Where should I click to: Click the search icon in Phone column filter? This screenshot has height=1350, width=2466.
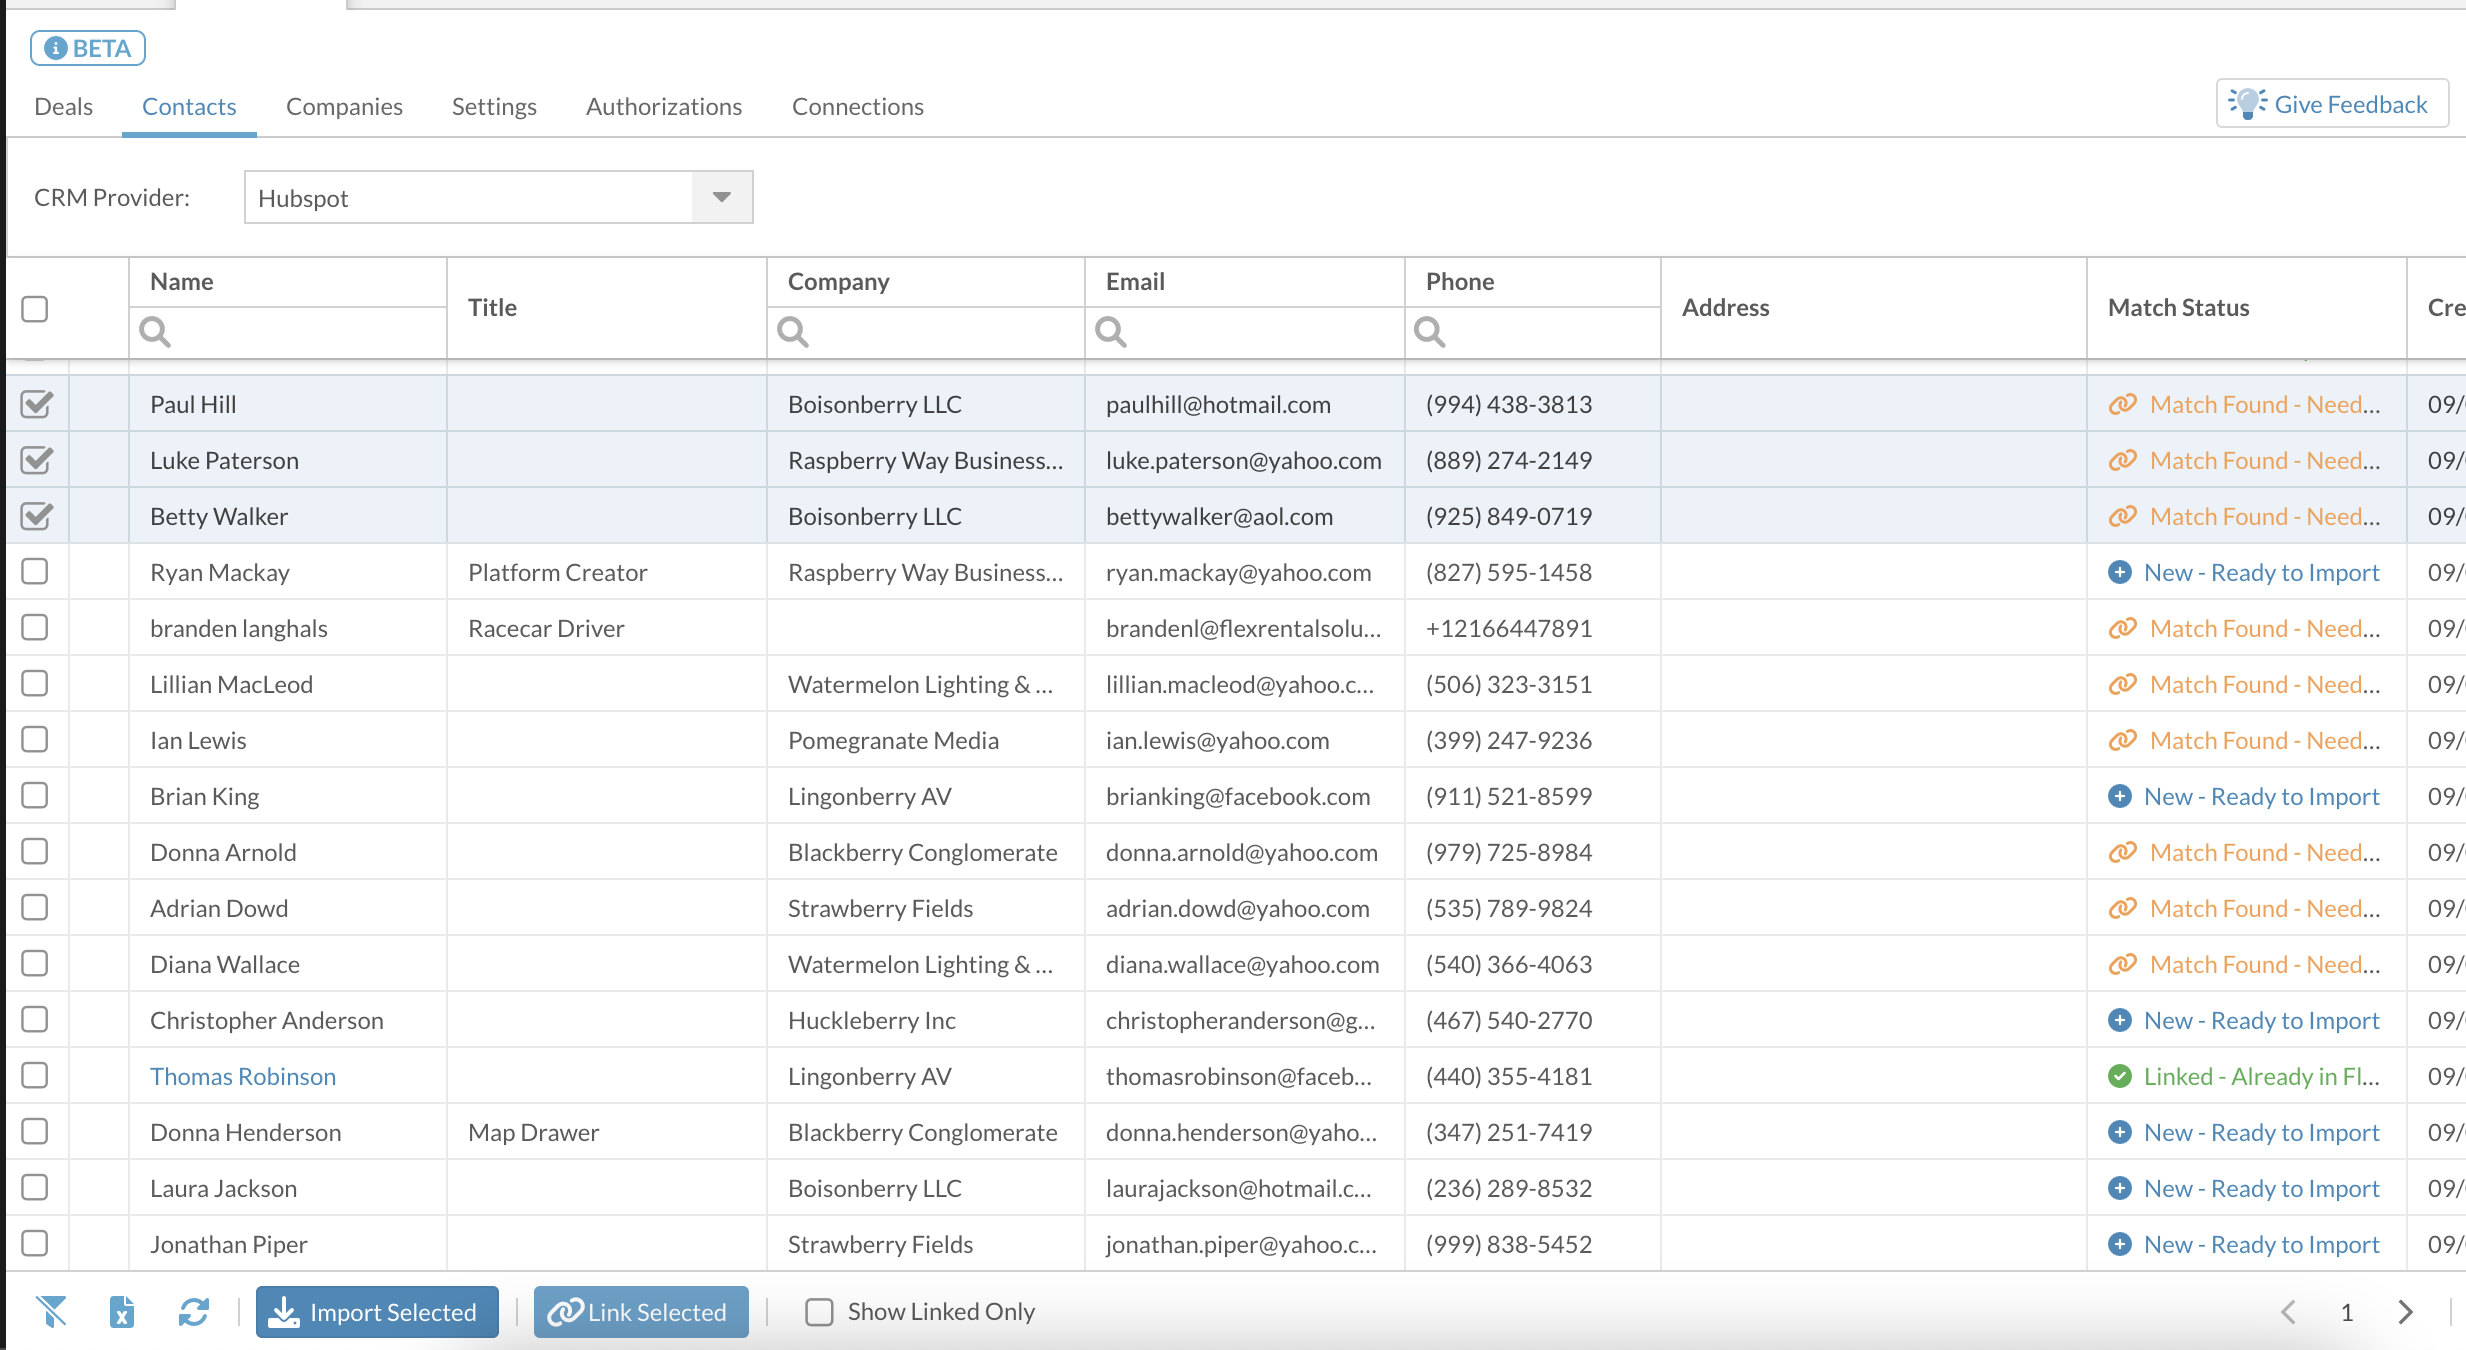coord(1430,332)
